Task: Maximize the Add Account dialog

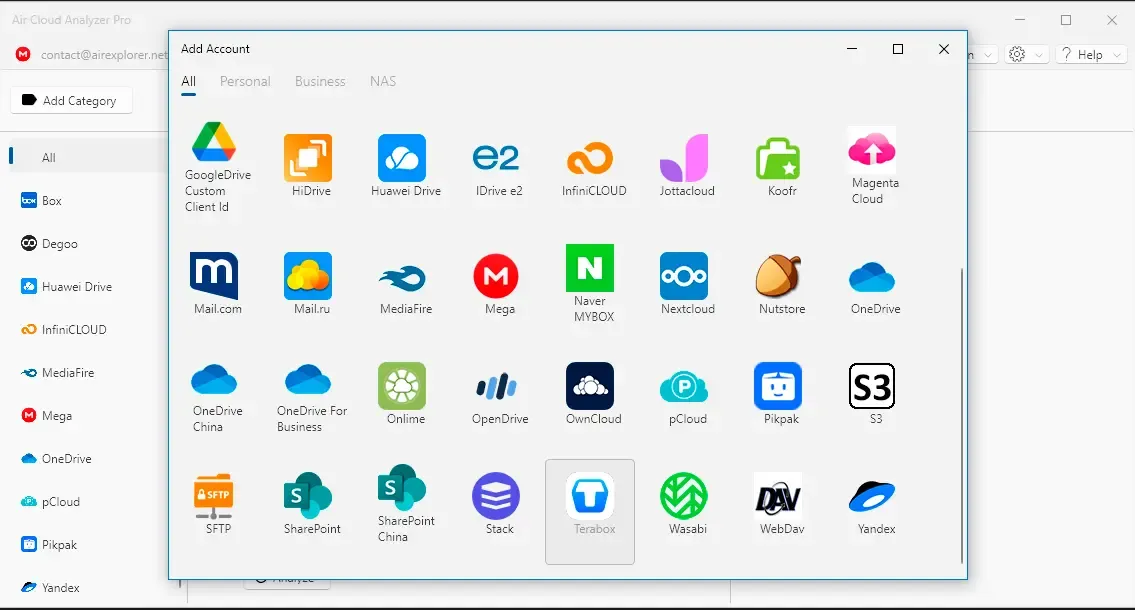Action: tap(898, 49)
